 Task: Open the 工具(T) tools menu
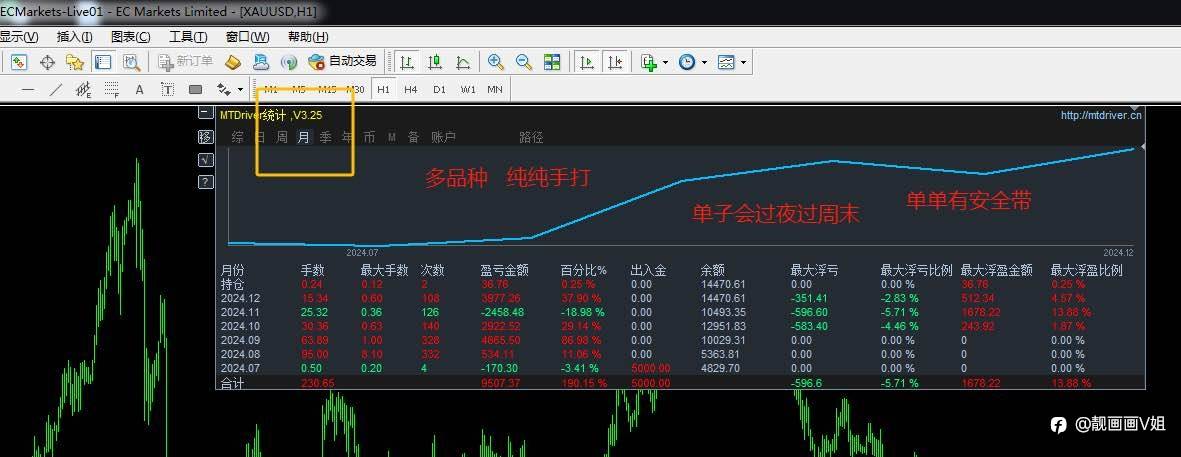(188, 37)
